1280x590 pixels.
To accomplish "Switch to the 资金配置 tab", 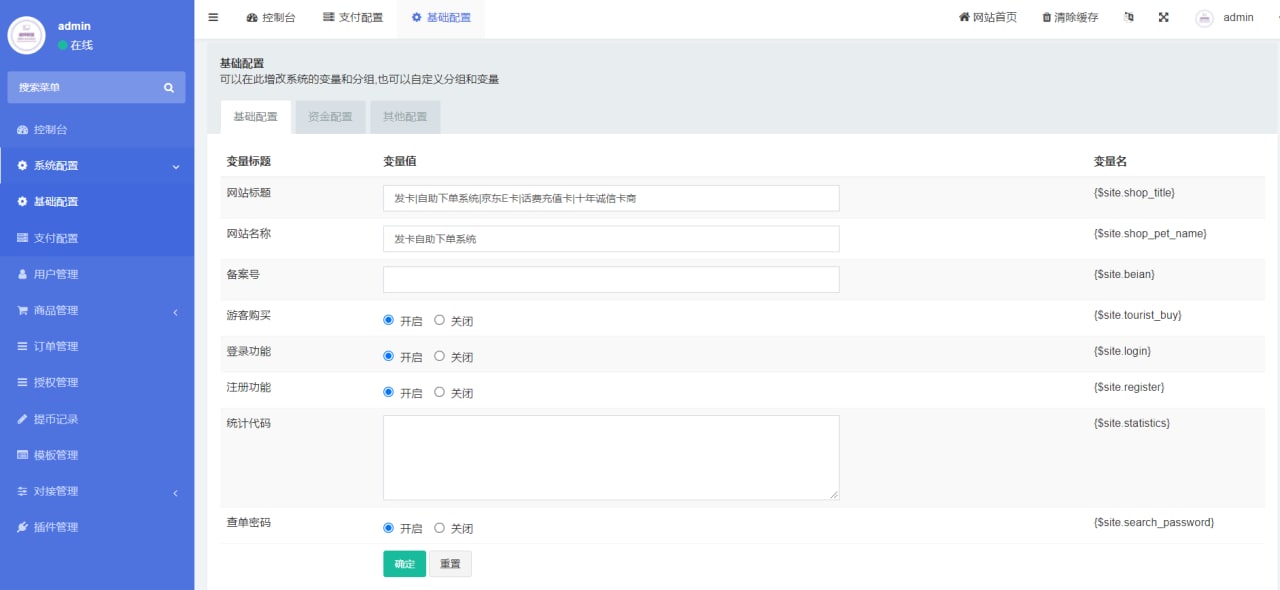I will click(x=330, y=116).
